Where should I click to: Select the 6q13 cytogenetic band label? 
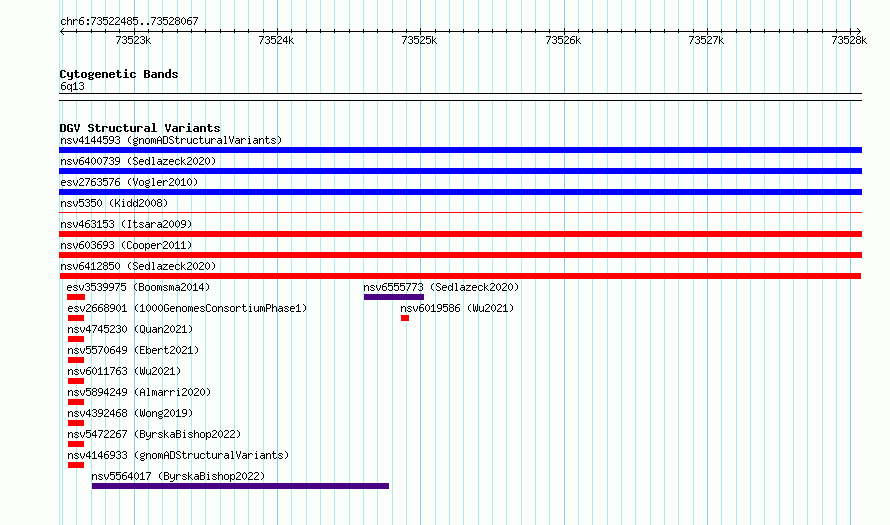point(72,86)
